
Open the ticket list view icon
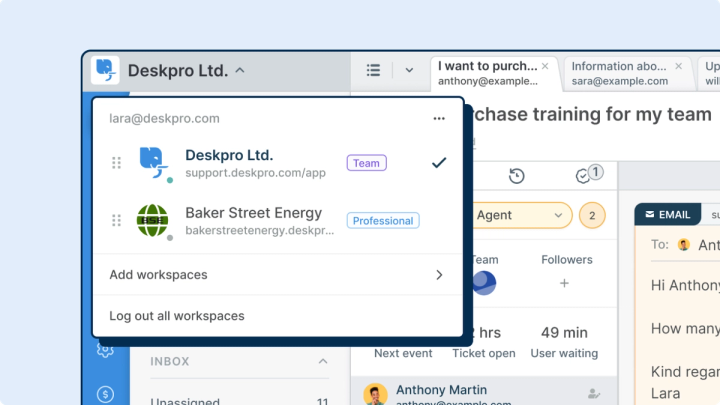tap(373, 70)
